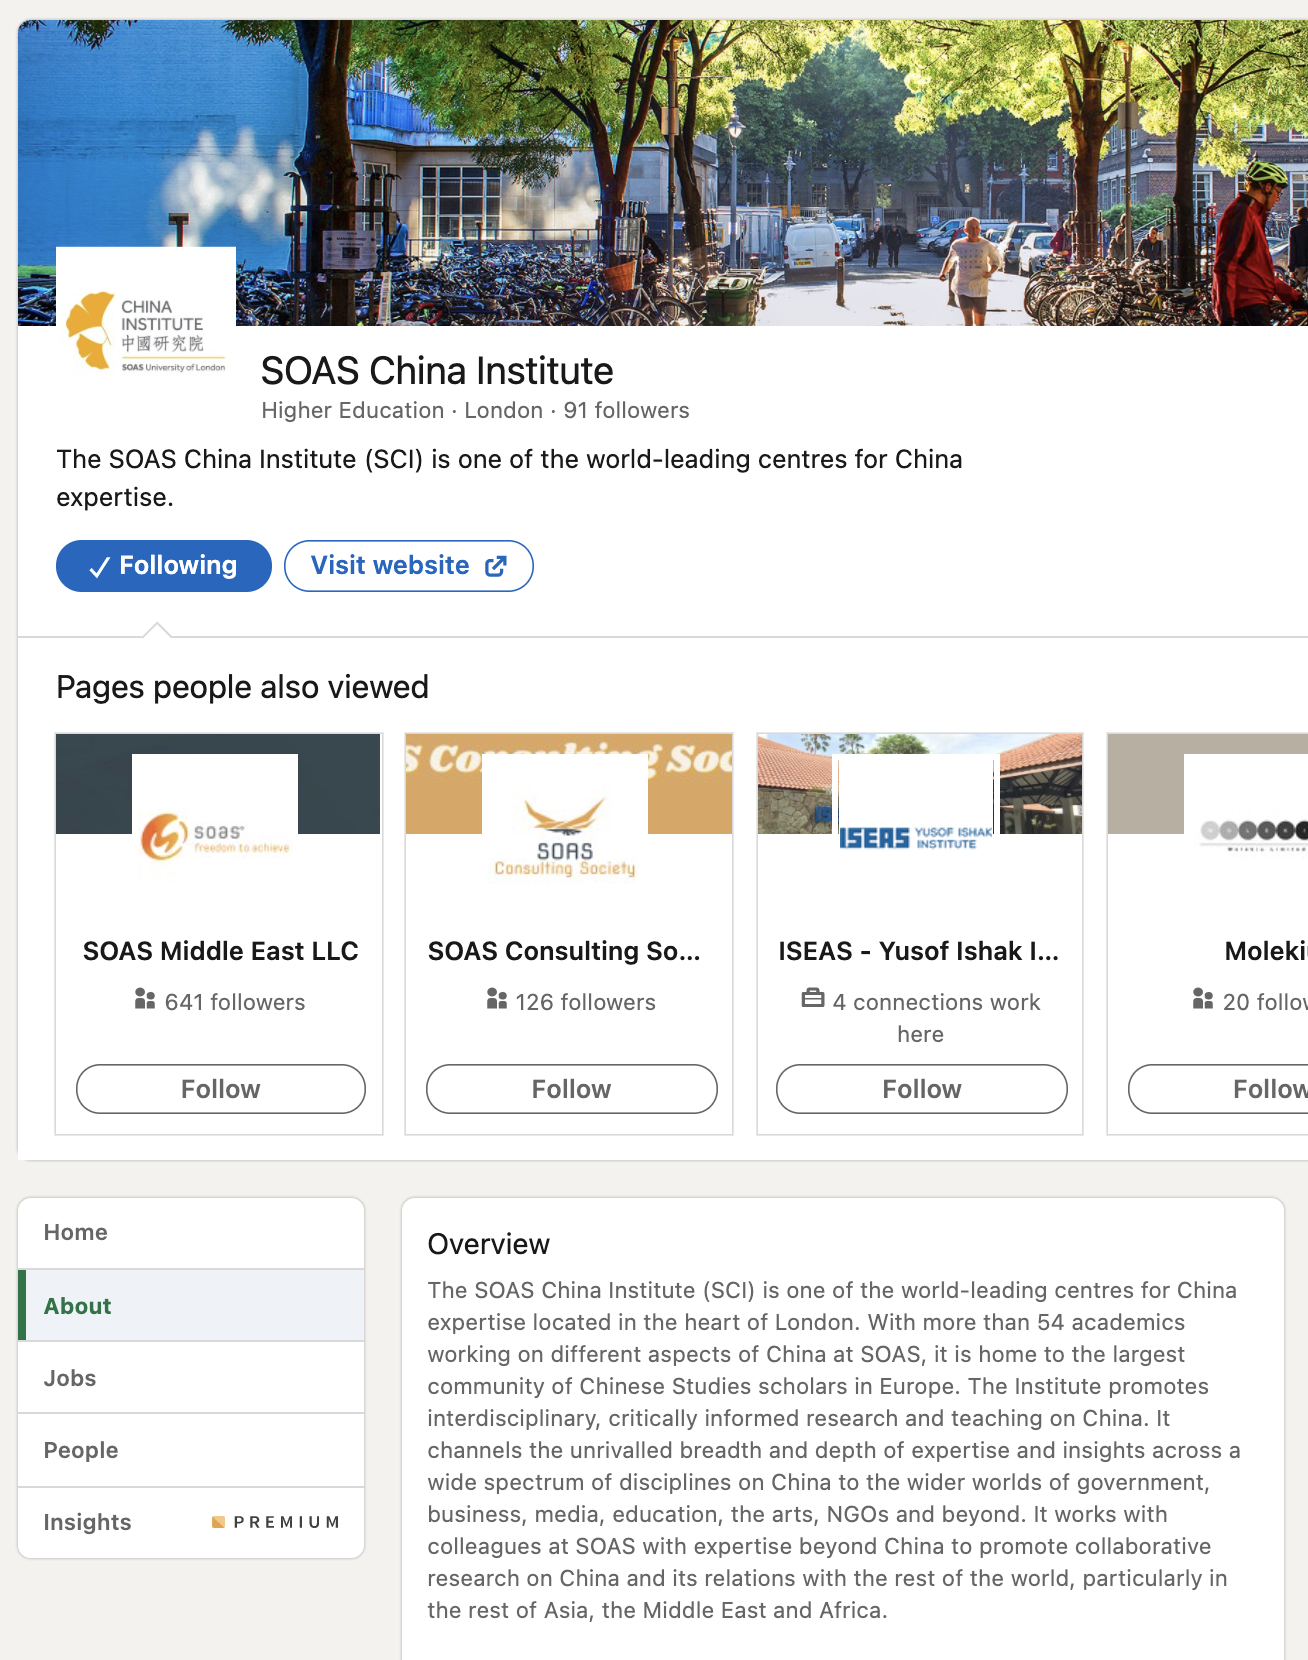Follow SOAS Middle East LLC
This screenshot has height=1660, width=1308.
[x=221, y=1089]
